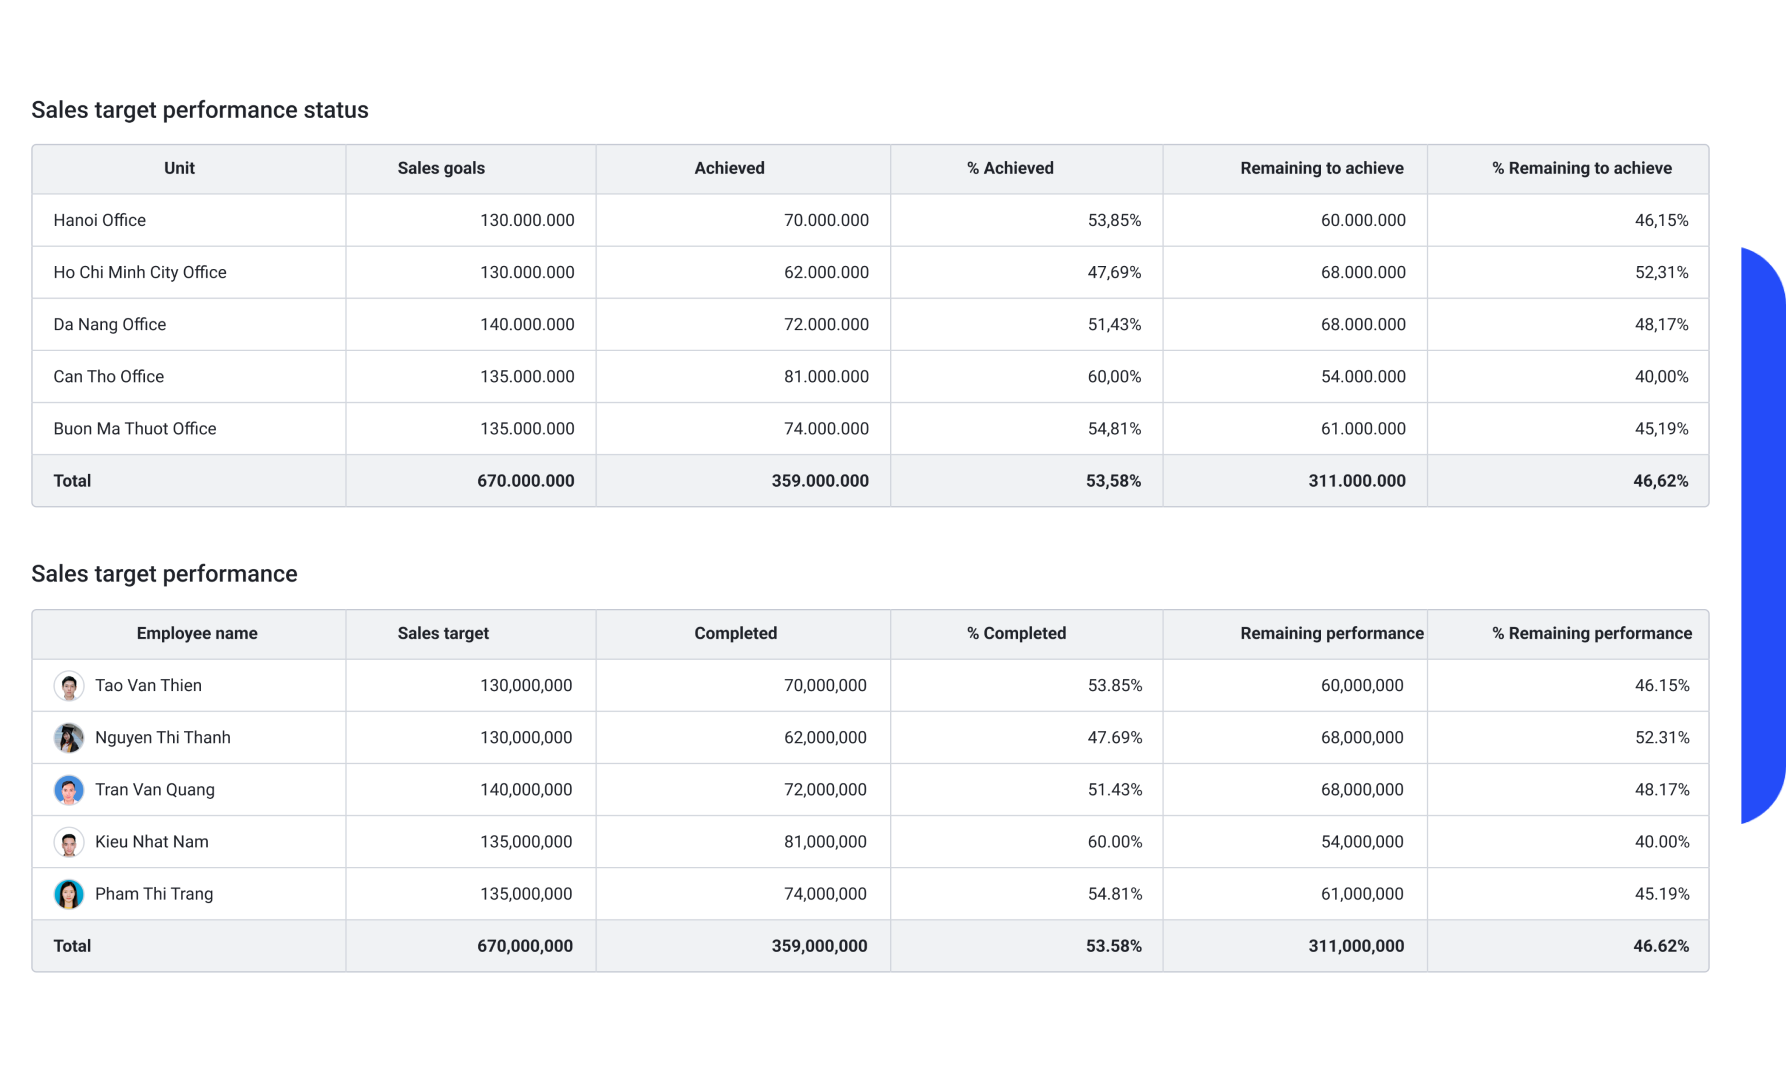
Task: Click Tao Van Thien's profile avatar
Action: tap(69, 685)
